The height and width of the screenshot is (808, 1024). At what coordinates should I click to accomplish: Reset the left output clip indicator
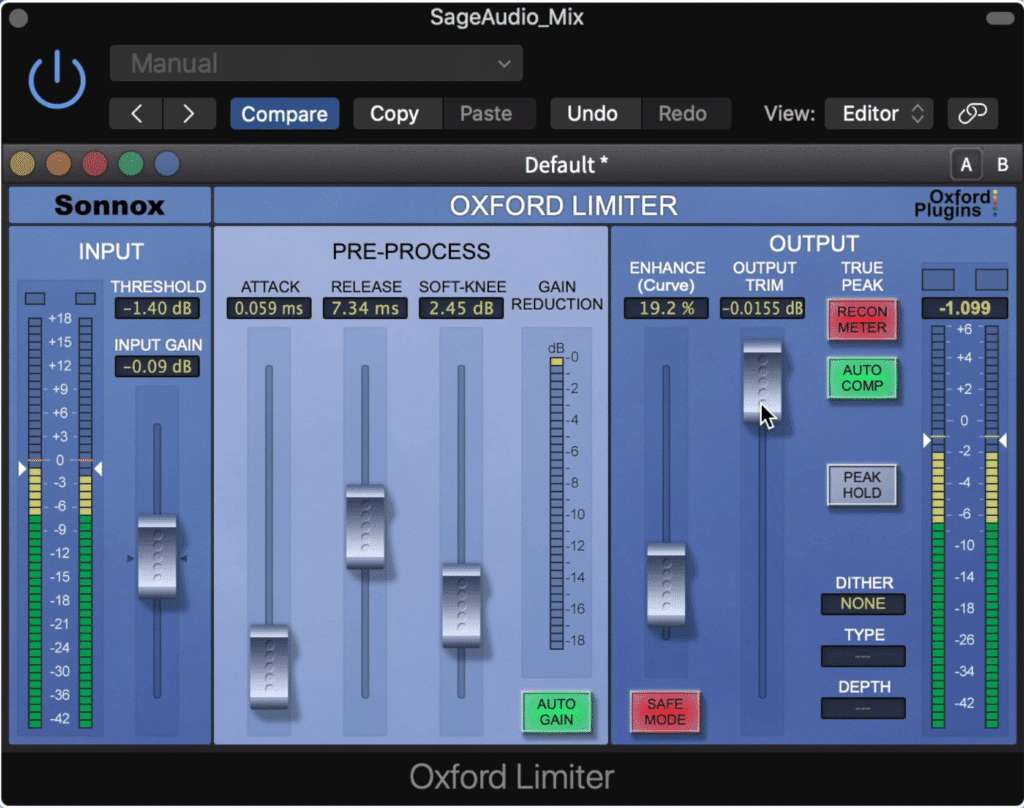pyautogui.click(x=938, y=280)
